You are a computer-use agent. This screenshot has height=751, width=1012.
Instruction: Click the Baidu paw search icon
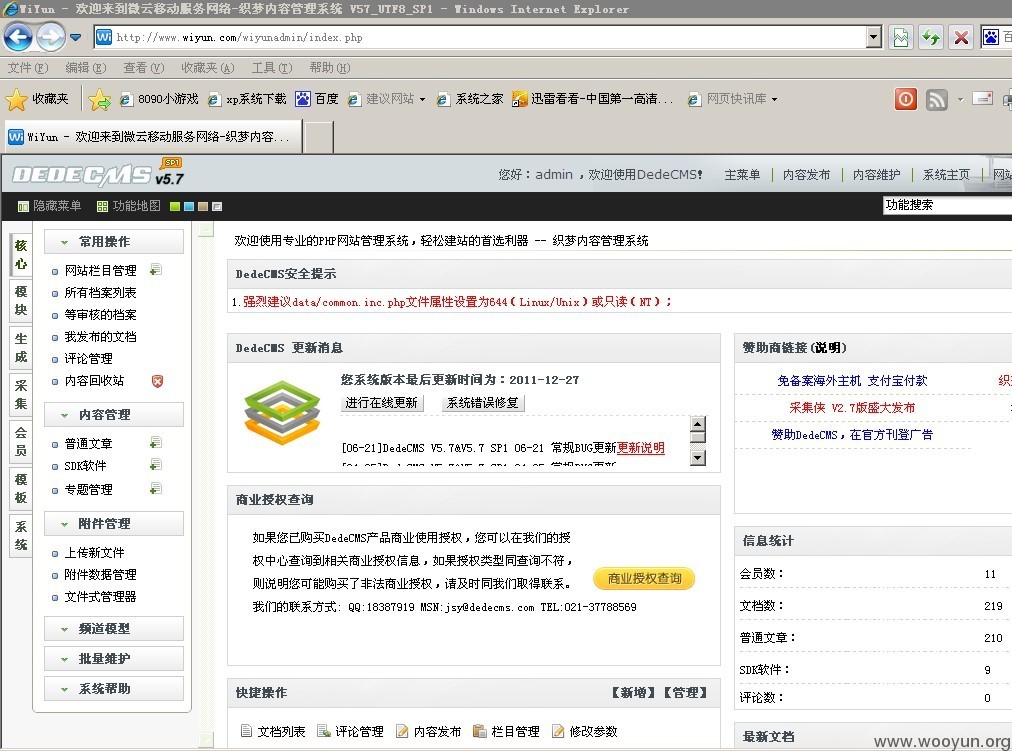coord(990,37)
